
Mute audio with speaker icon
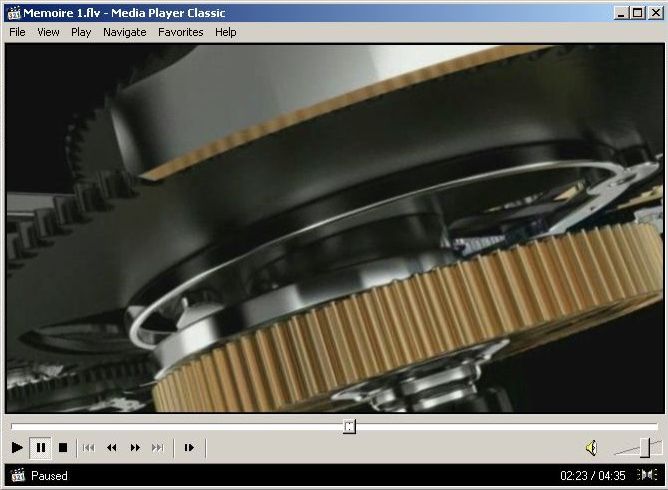click(592, 448)
